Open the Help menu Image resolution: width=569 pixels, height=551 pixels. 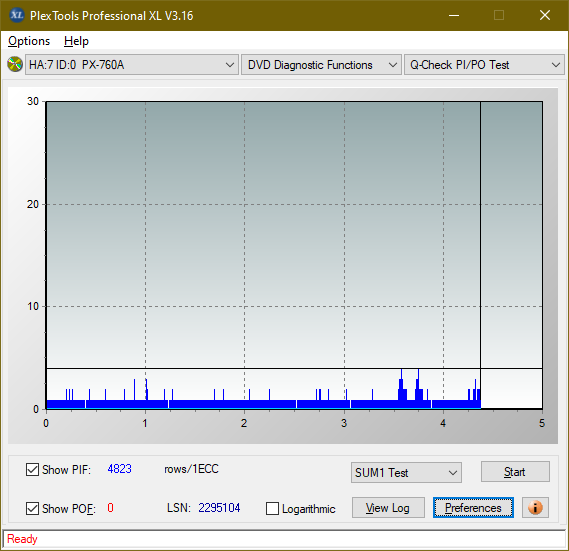coord(76,41)
